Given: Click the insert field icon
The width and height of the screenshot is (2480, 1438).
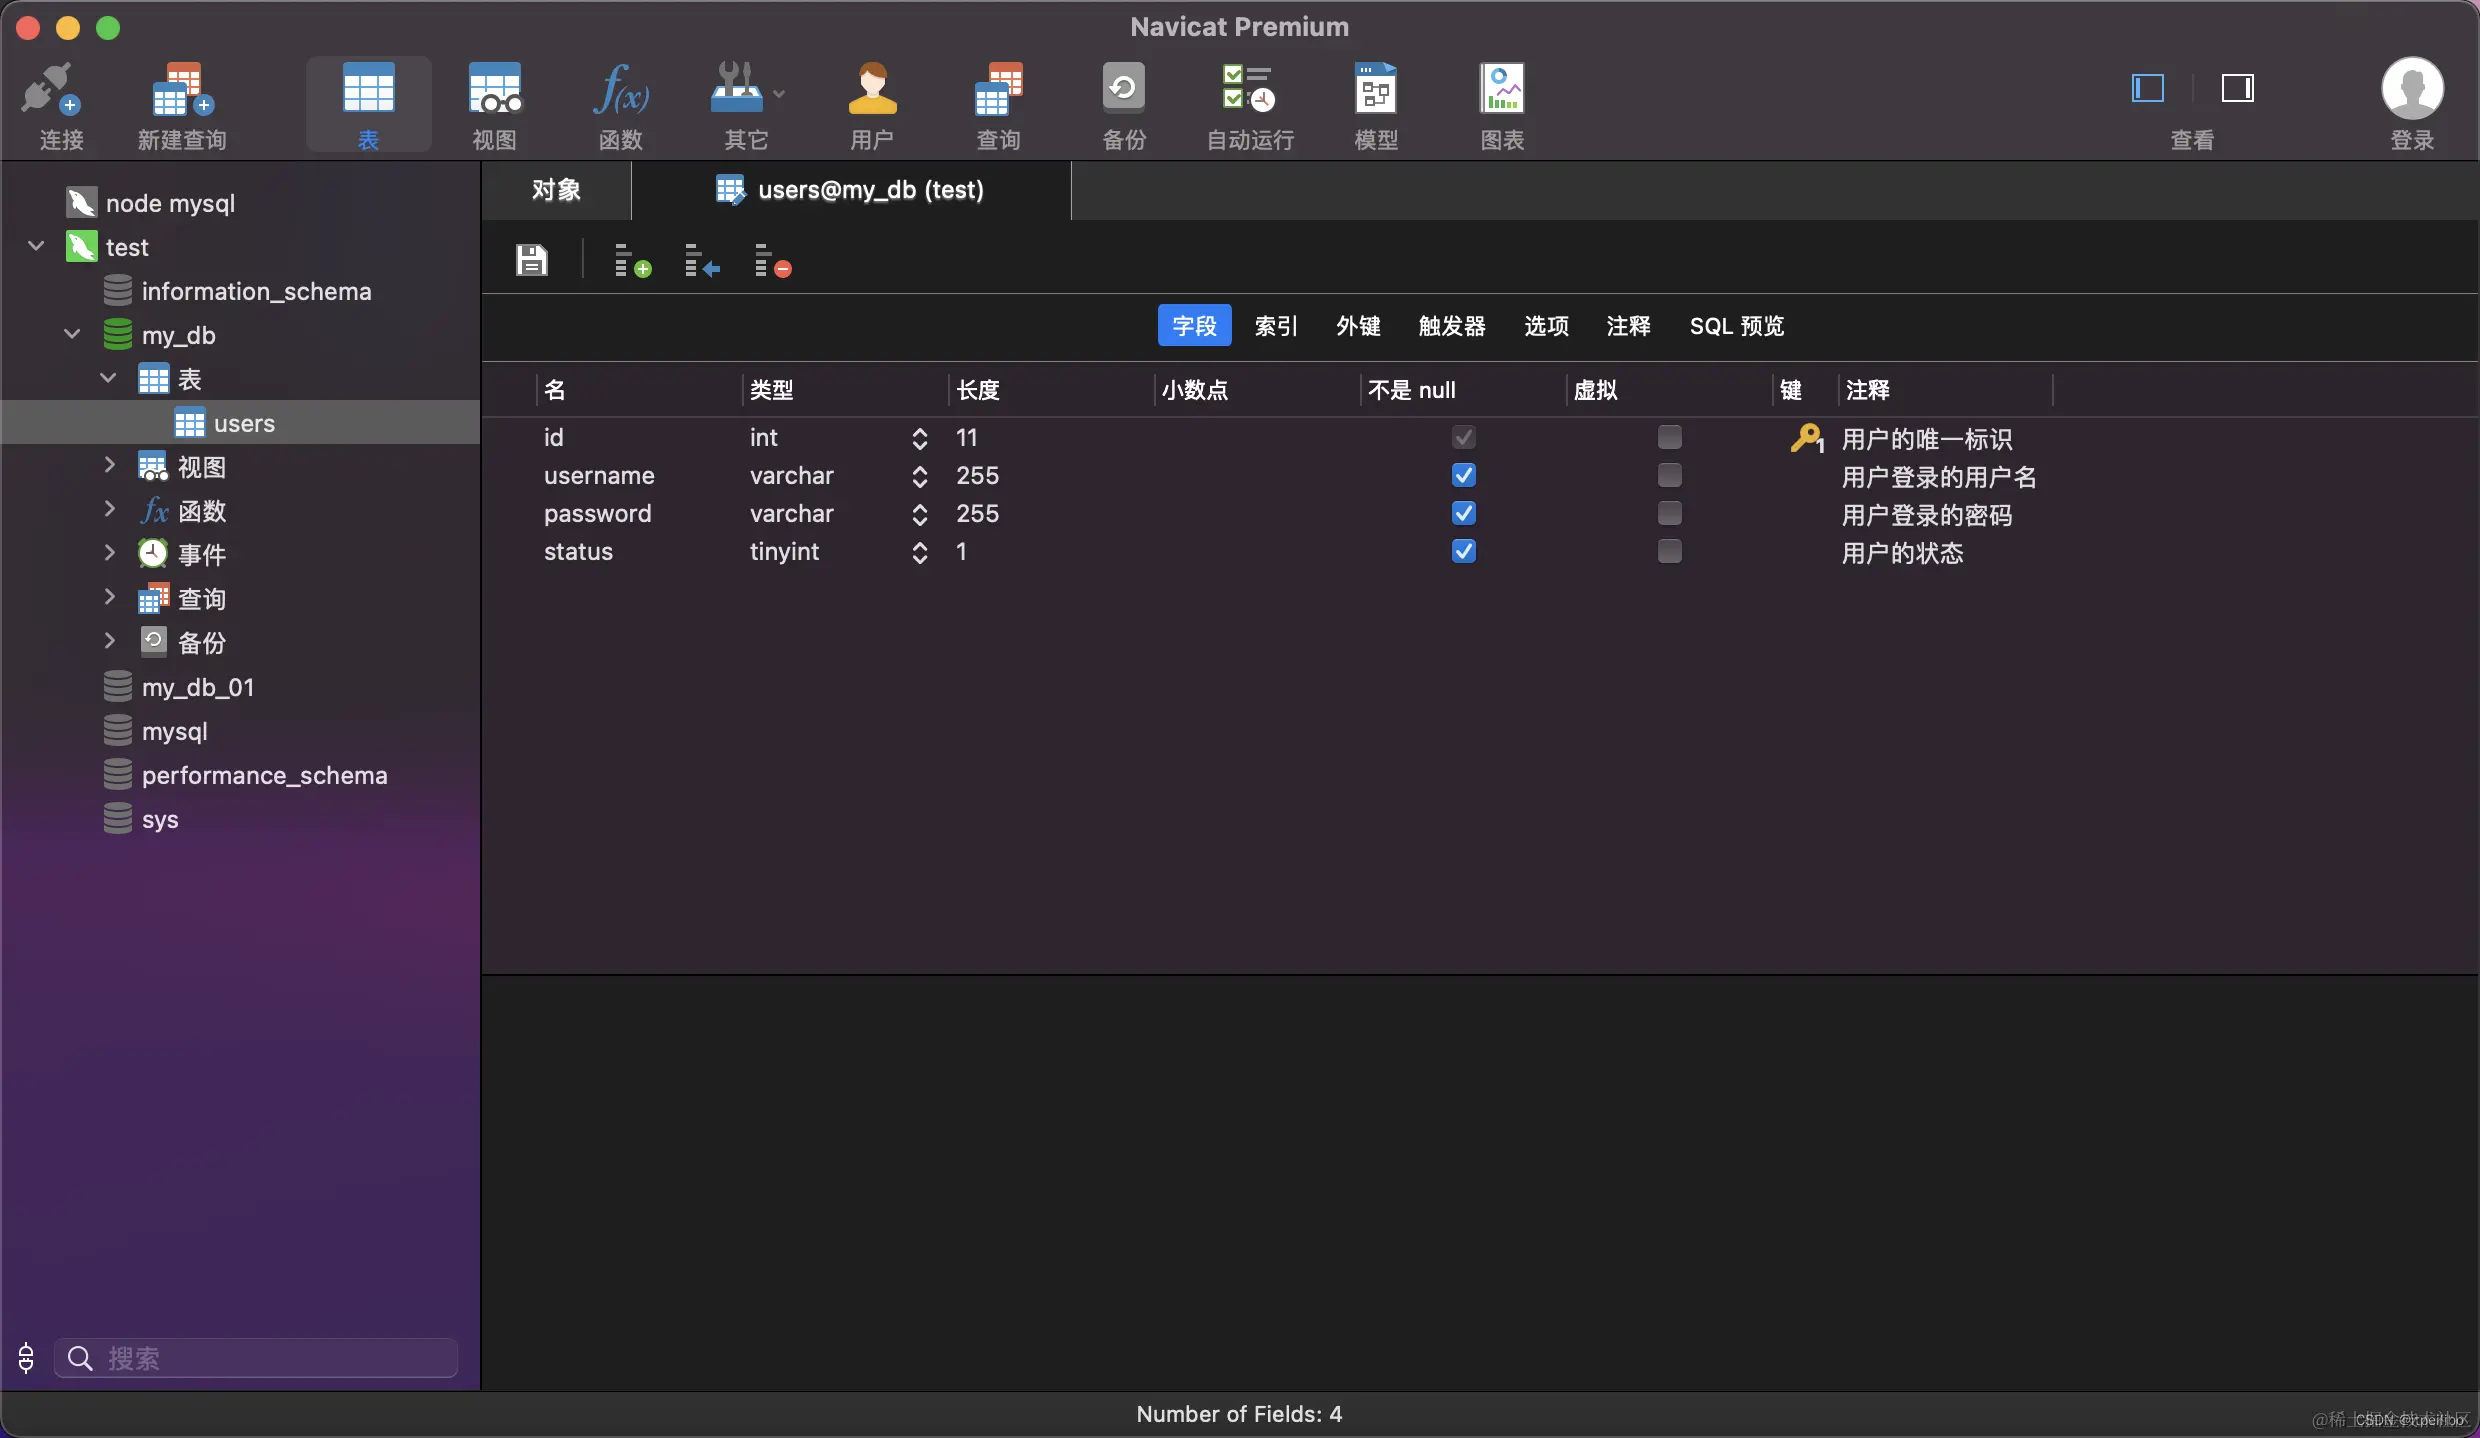Looking at the screenshot, I should point(701,261).
